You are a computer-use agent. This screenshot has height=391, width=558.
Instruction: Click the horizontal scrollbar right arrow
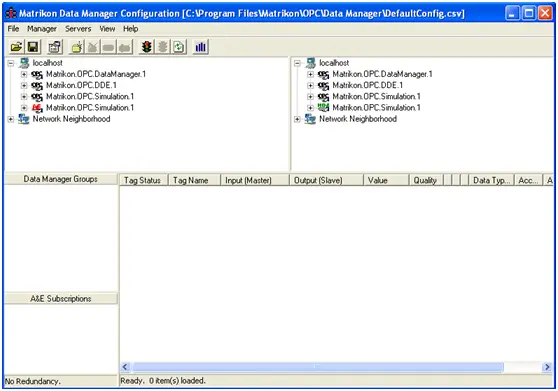547,367
